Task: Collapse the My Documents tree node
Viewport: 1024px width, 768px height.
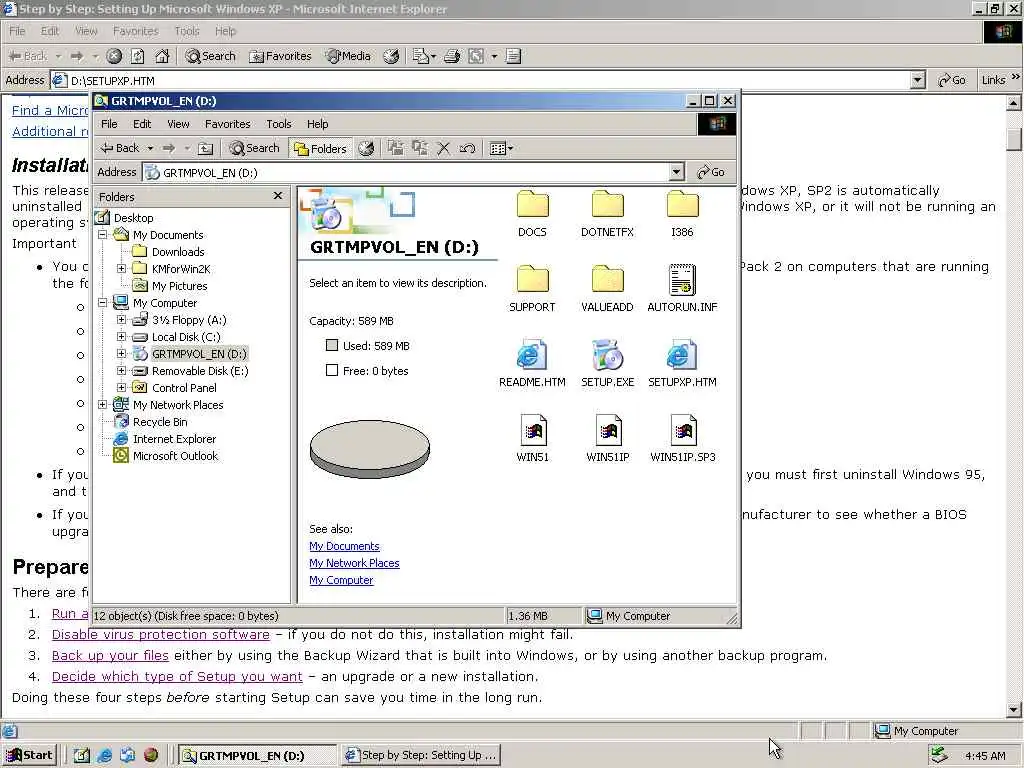Action: coord(103,234)
